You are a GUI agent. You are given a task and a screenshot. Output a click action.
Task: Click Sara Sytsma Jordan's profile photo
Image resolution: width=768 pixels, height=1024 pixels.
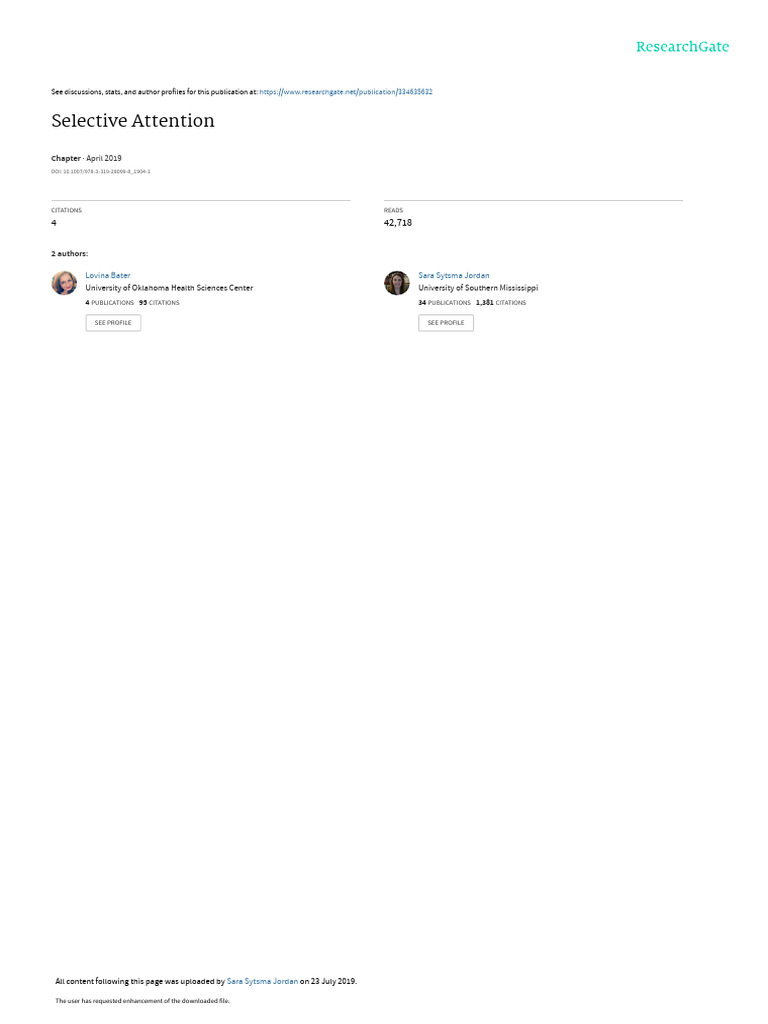point(396,283)
